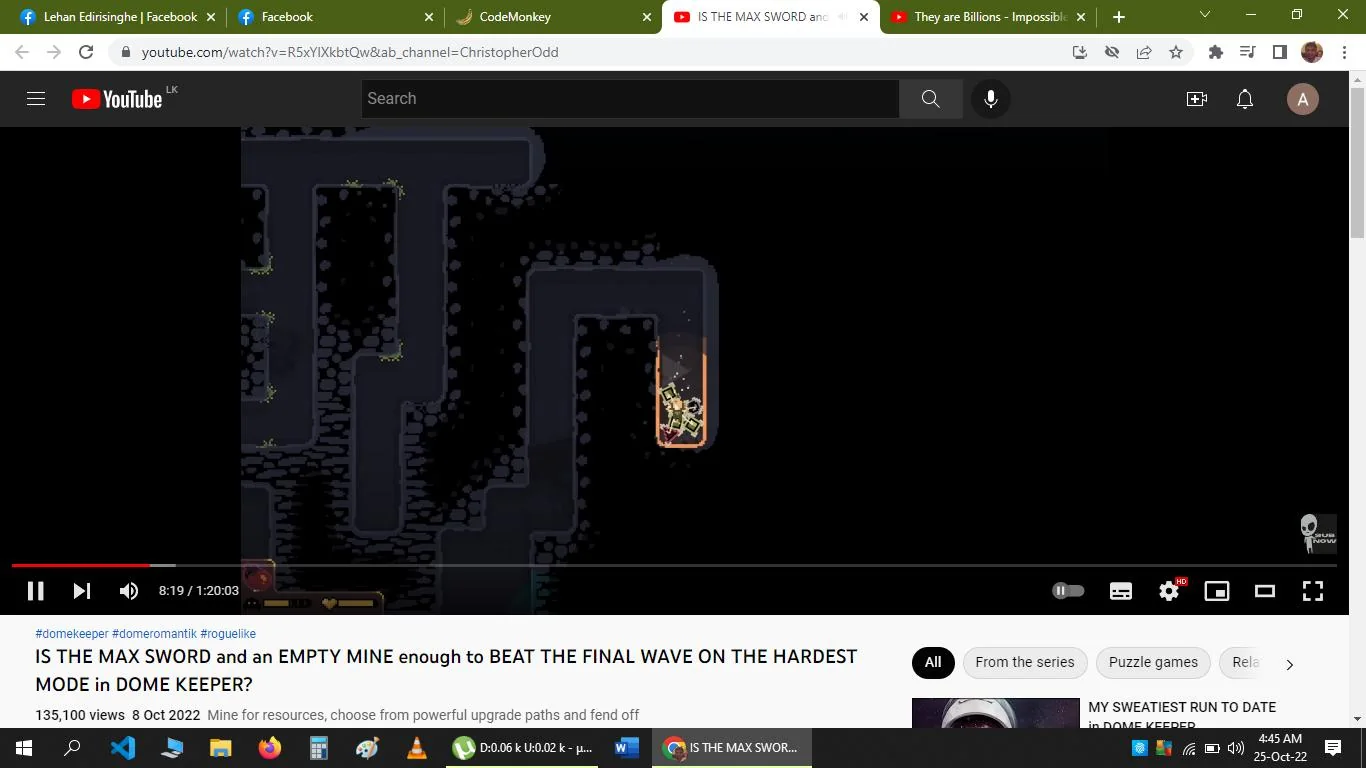Share this page from the address bar
The height and width of the screenshot is (768, 1366).
(x=1144, y=52)
